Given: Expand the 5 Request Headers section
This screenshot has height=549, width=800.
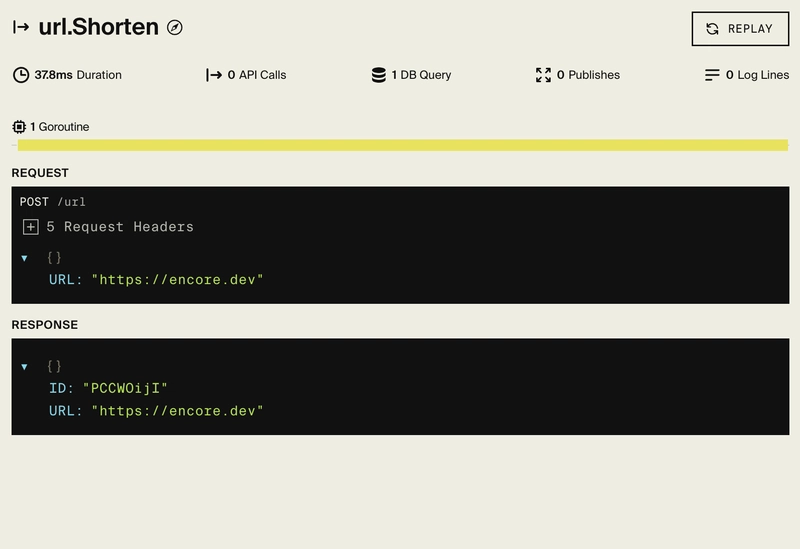Looking at the screenshot, I should point(31,227).
